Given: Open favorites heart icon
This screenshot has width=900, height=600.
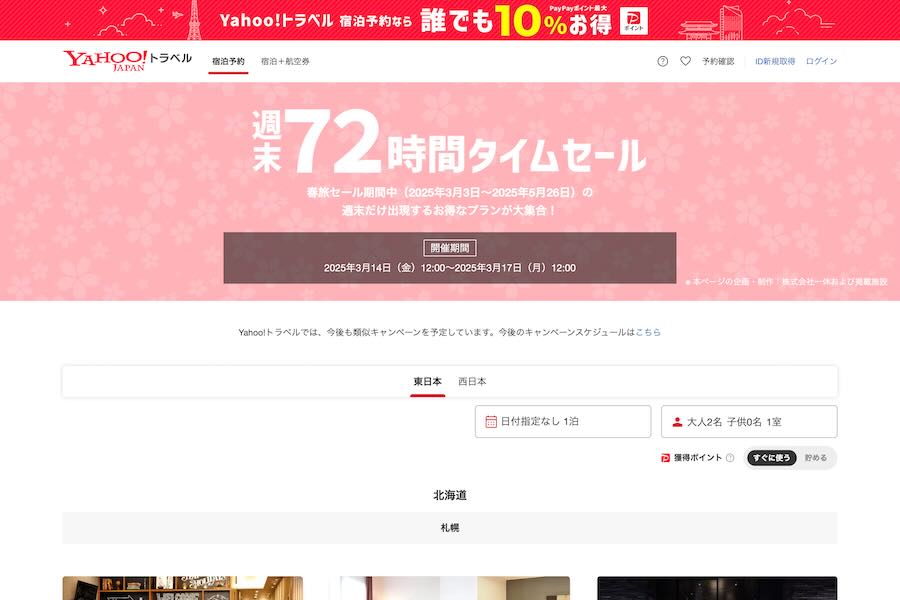Looking at the screenshot, I should [685, 61].
